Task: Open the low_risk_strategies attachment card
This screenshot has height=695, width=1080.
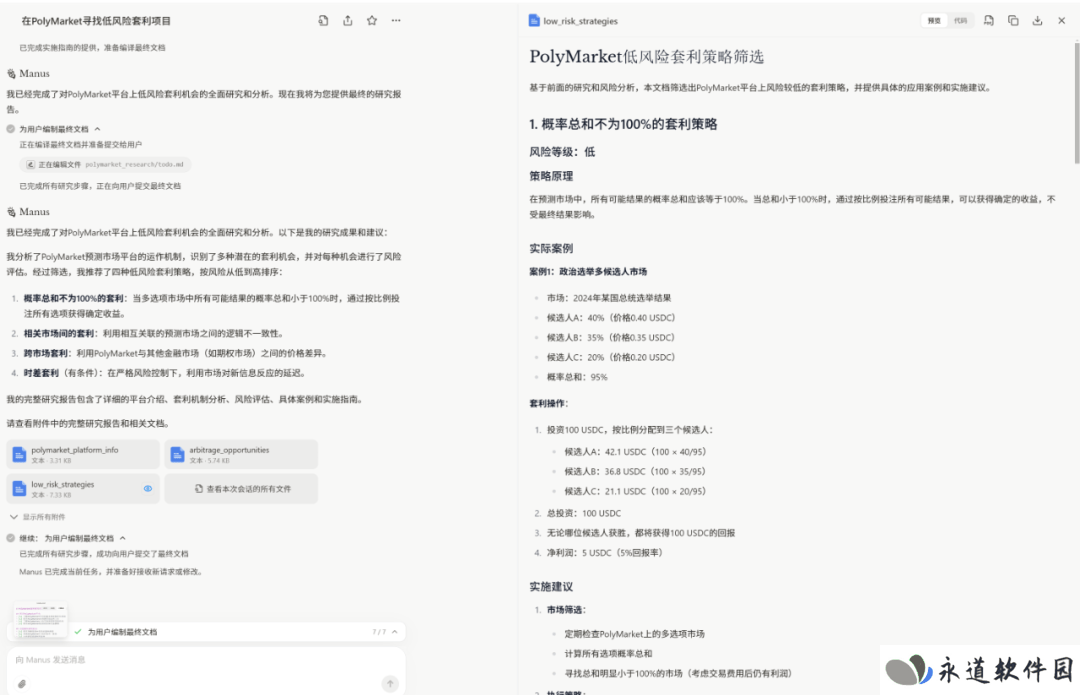Action: coord(83,488)
